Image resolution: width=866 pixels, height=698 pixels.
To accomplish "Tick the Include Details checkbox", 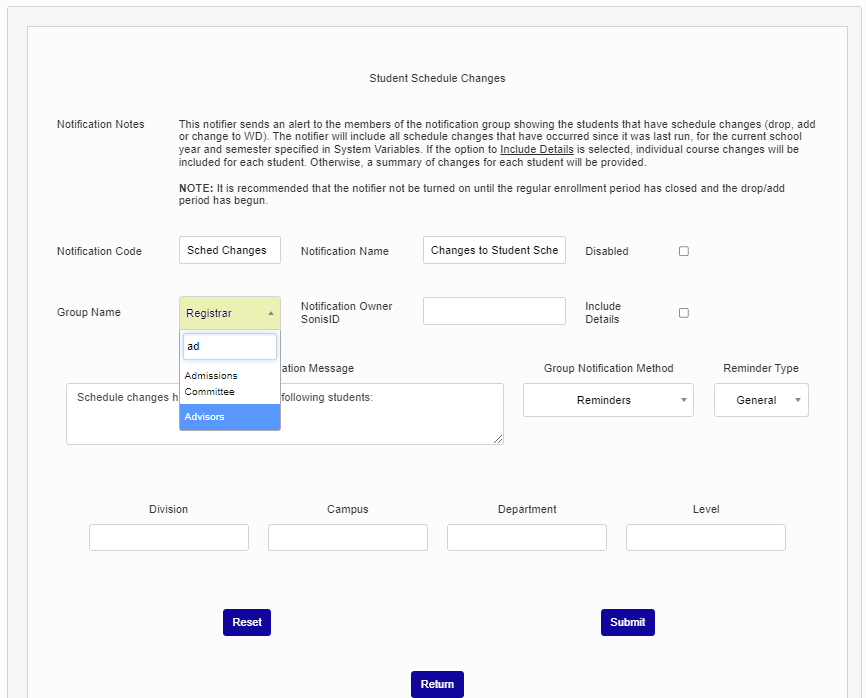I will click(x=684, y=312).
